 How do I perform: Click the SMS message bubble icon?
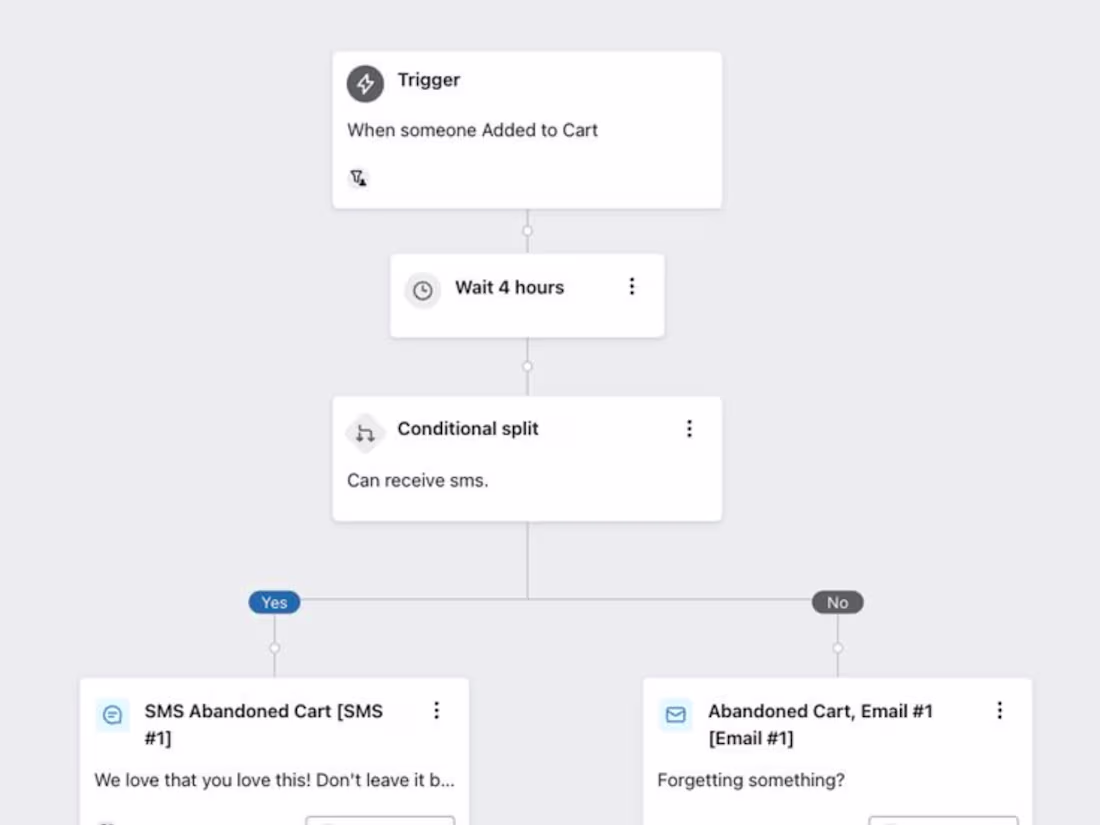(112, 715)
